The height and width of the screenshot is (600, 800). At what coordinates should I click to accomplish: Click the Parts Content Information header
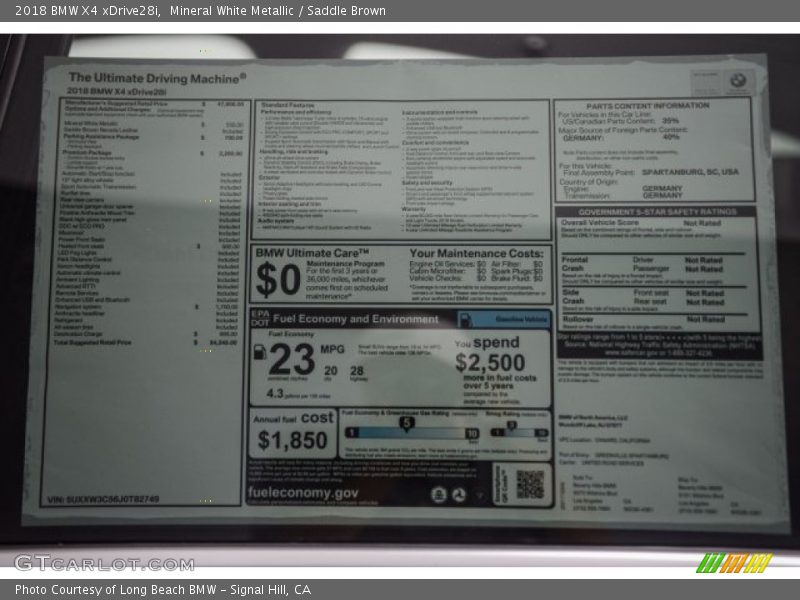647,105
